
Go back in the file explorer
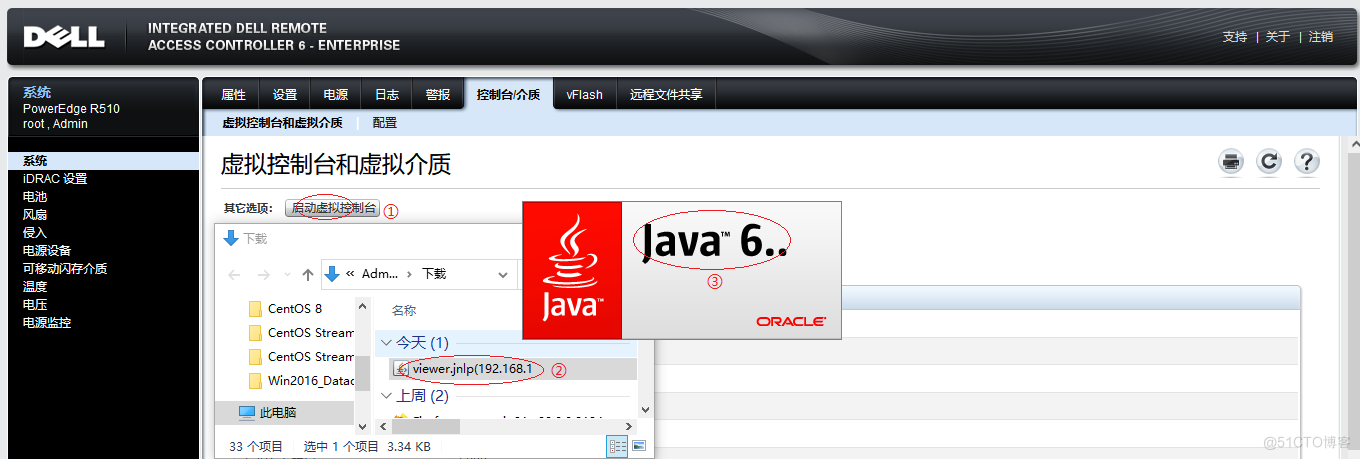click(x=234, y=274)
